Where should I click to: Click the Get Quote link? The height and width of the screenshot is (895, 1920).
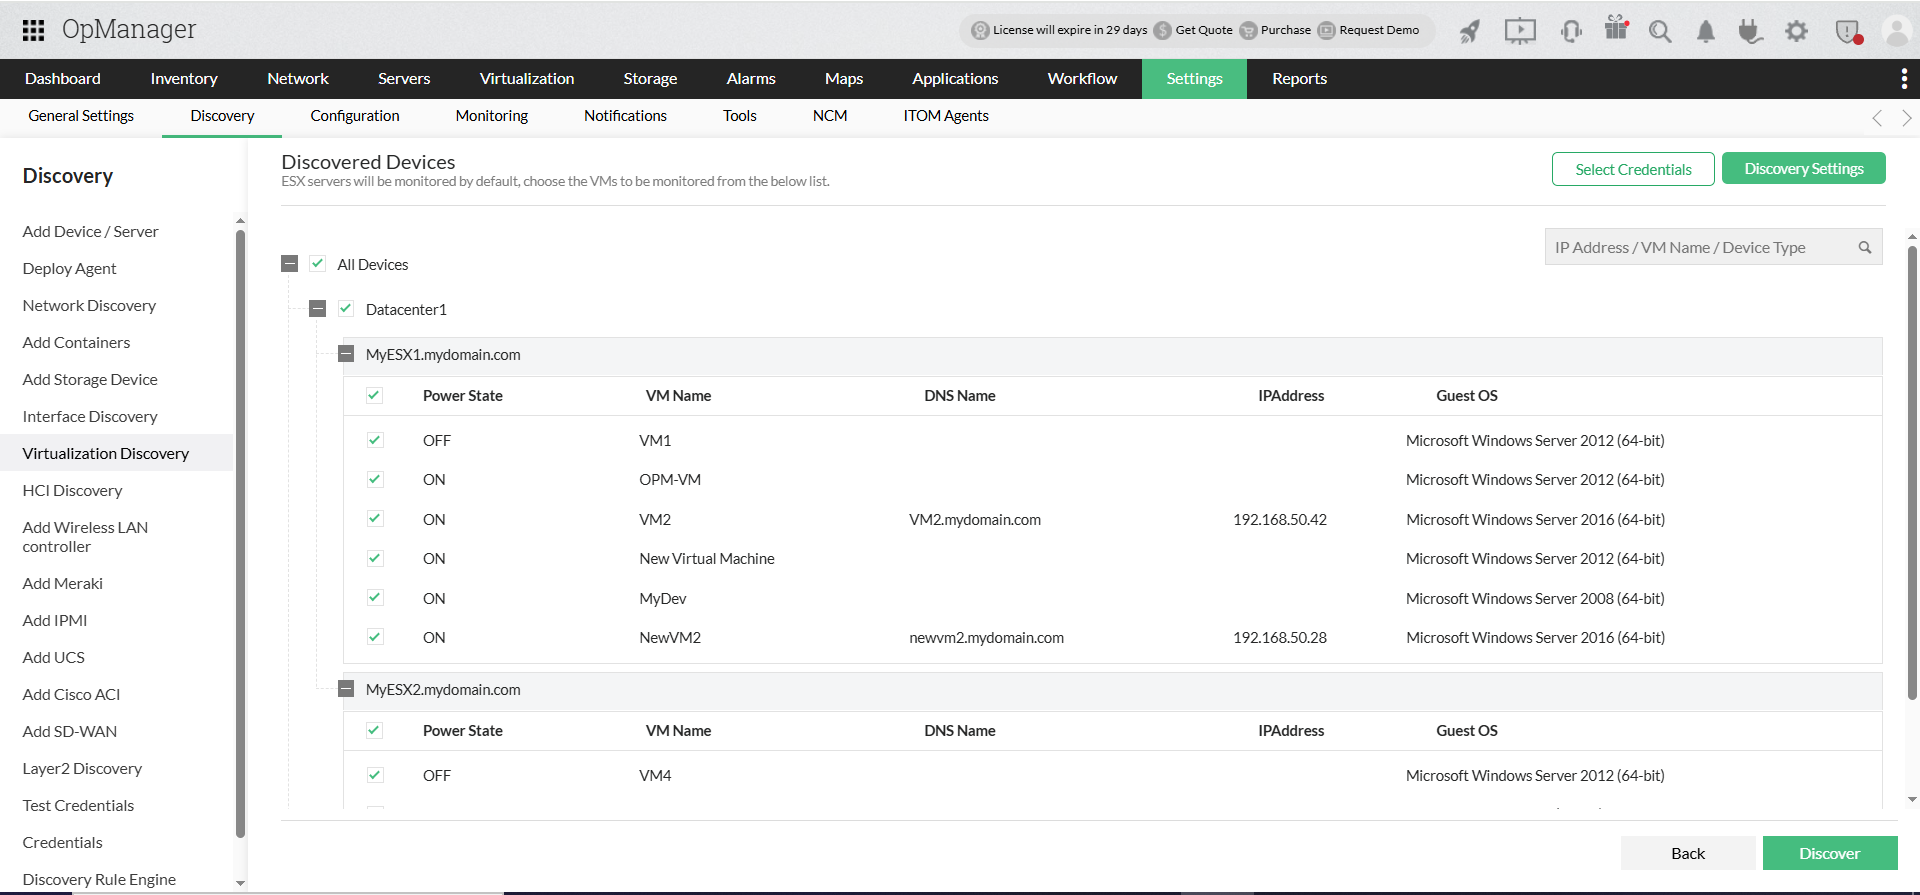click(1204, 30)
